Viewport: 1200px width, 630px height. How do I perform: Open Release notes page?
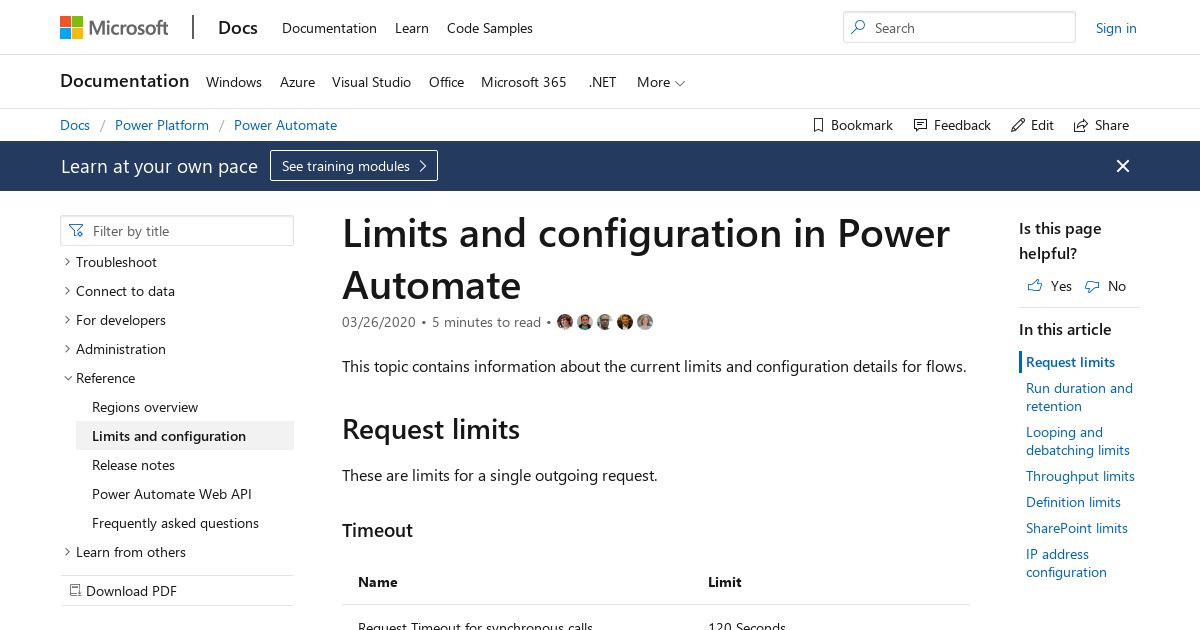[x=133, y=465]
